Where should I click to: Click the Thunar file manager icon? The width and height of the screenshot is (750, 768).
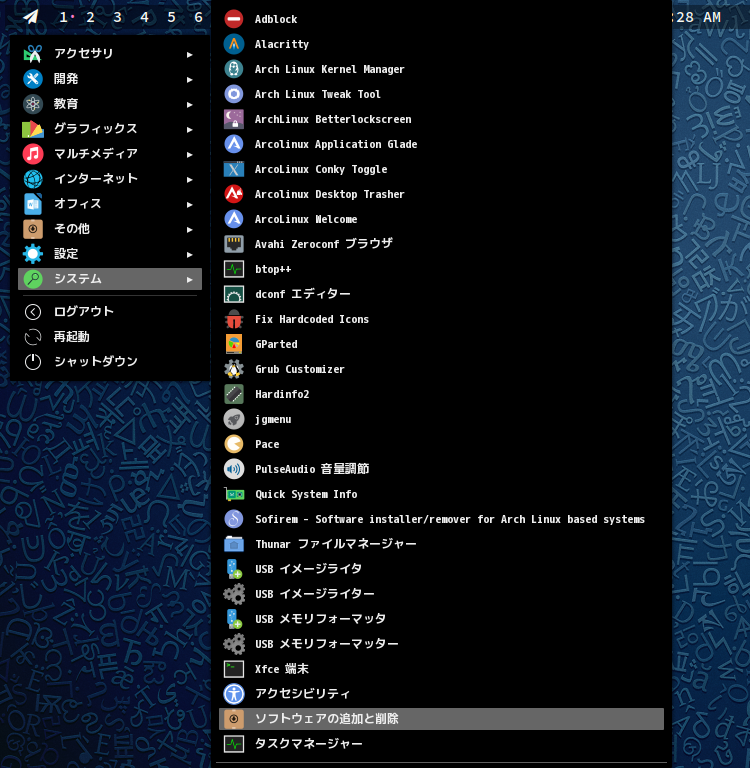[x=234, y=544]
